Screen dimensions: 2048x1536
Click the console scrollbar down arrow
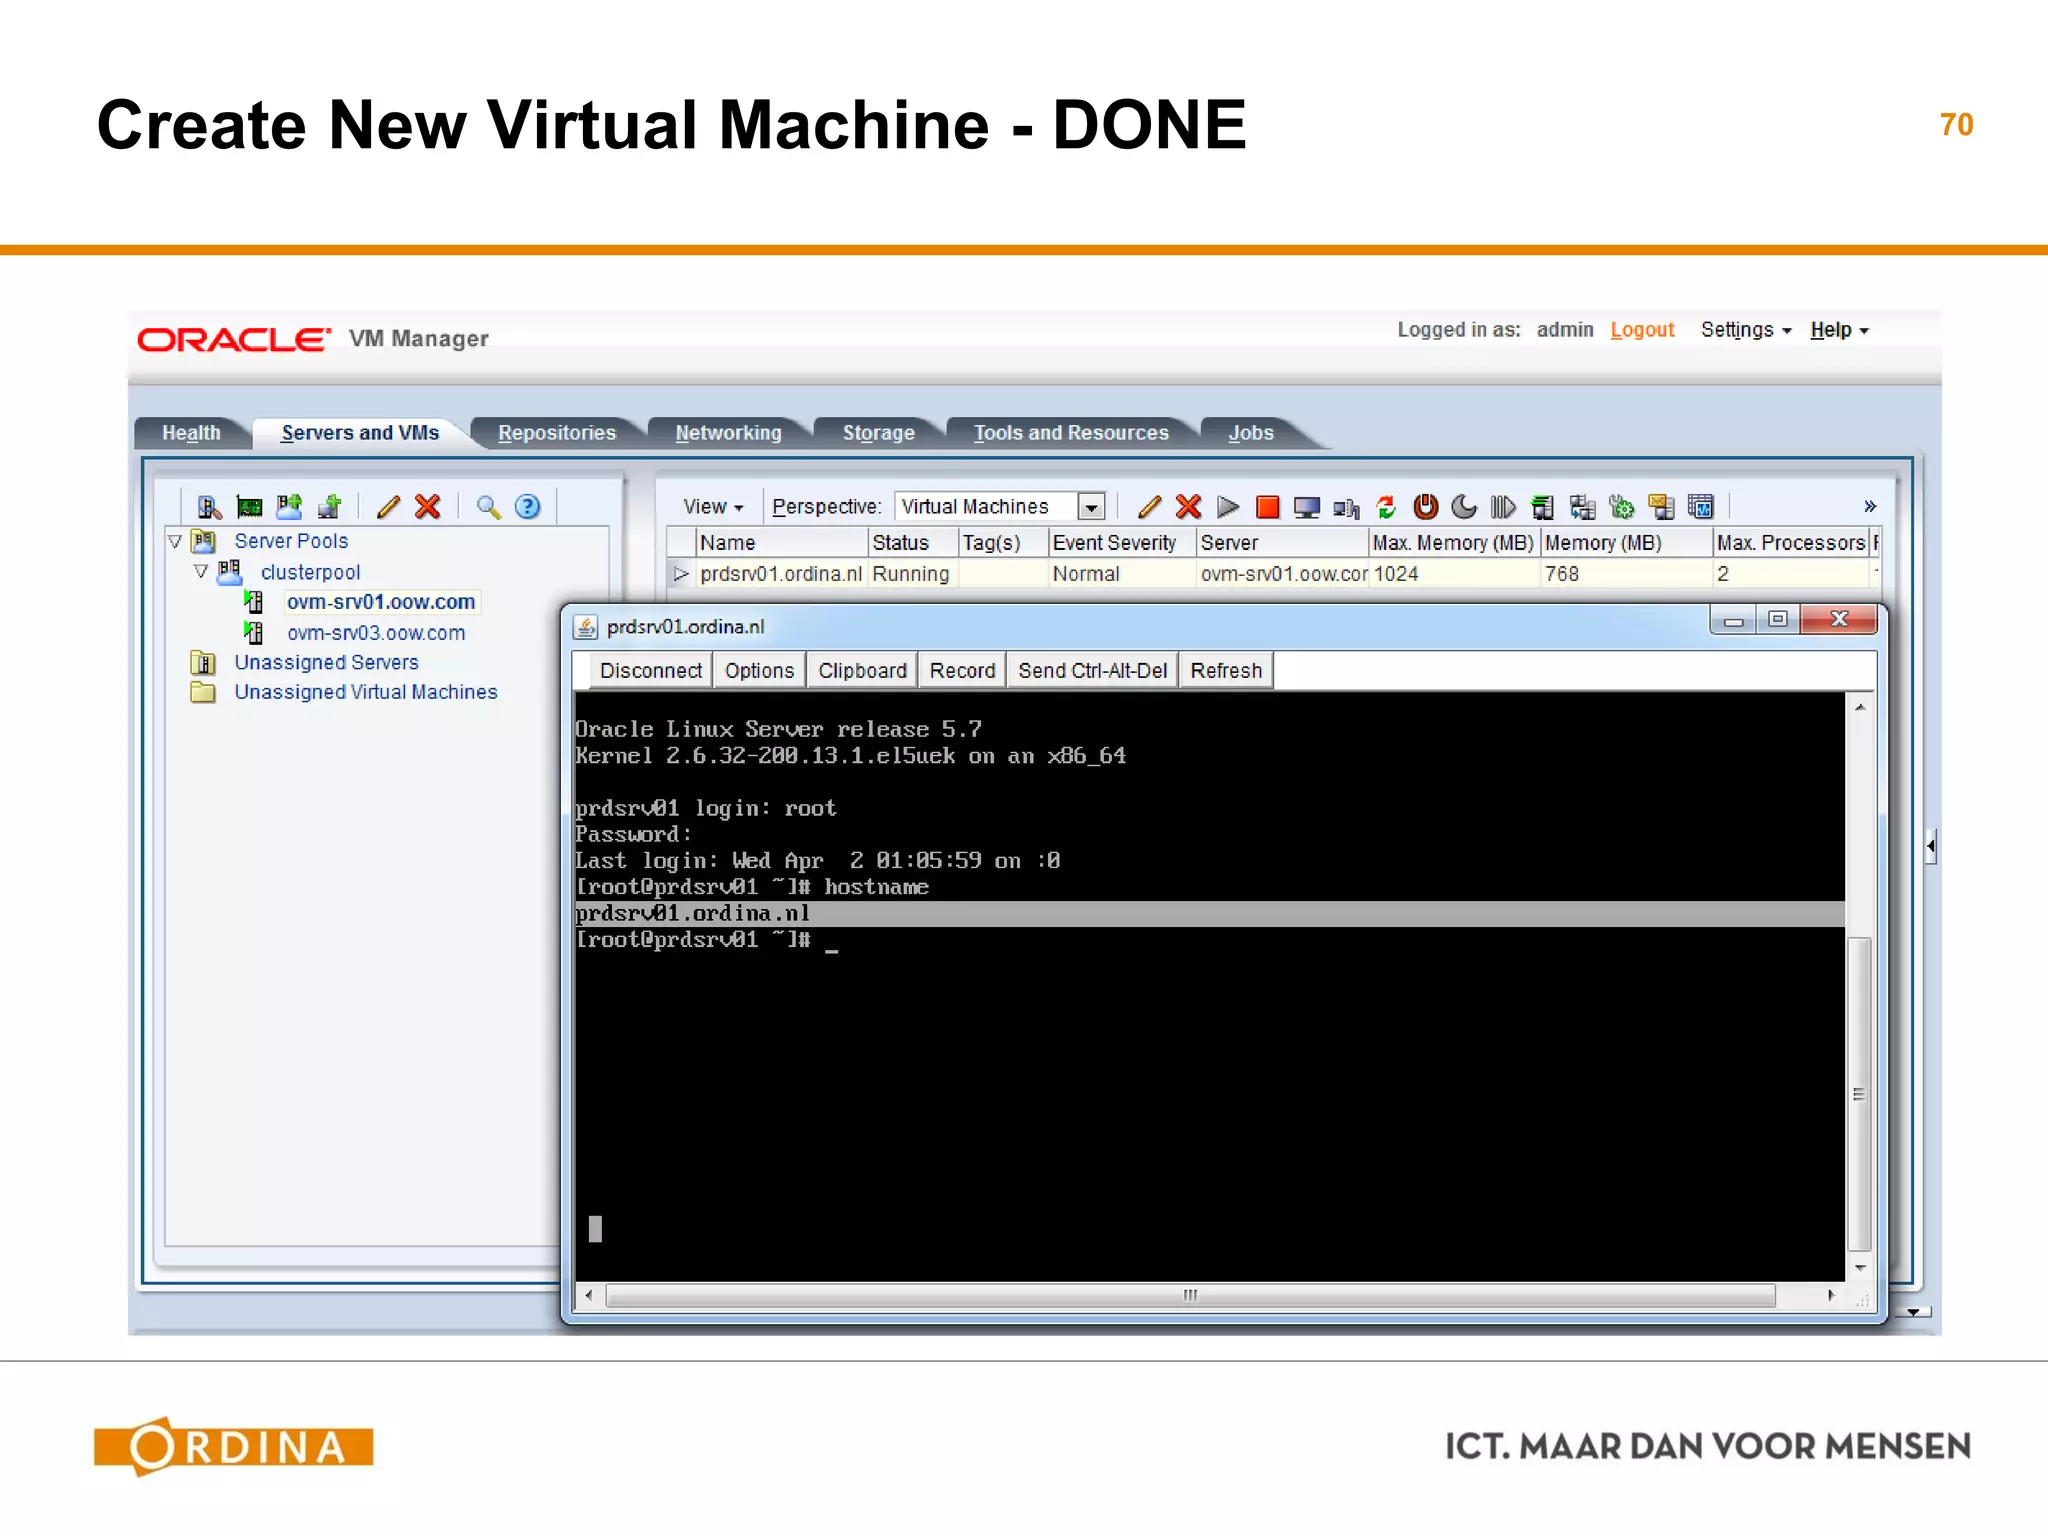click(x=1860, y=1268)
